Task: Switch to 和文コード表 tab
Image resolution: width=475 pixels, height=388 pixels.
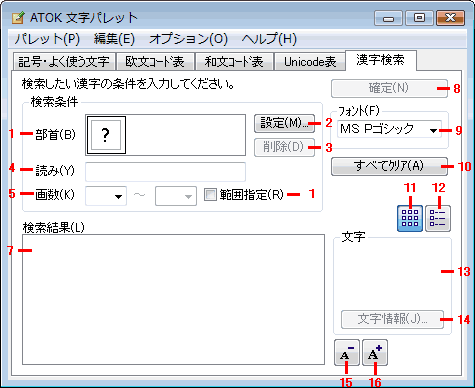Action: click(x=234, y=62)
